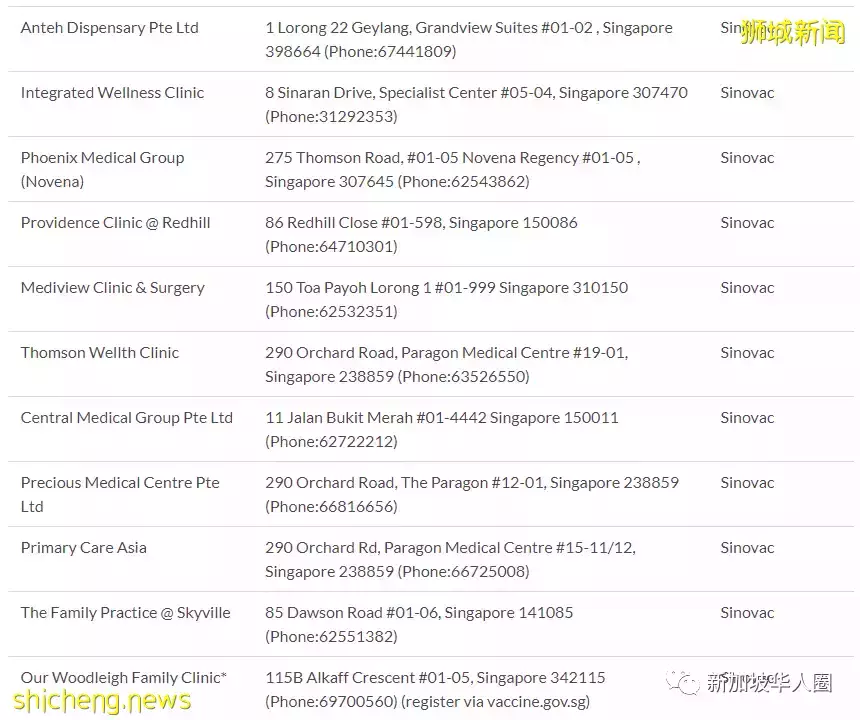
Task: Select the address "150 Toa Payoh Lorong 1 #01-999"
Action: pyautogui.click(x=380, y=288)
